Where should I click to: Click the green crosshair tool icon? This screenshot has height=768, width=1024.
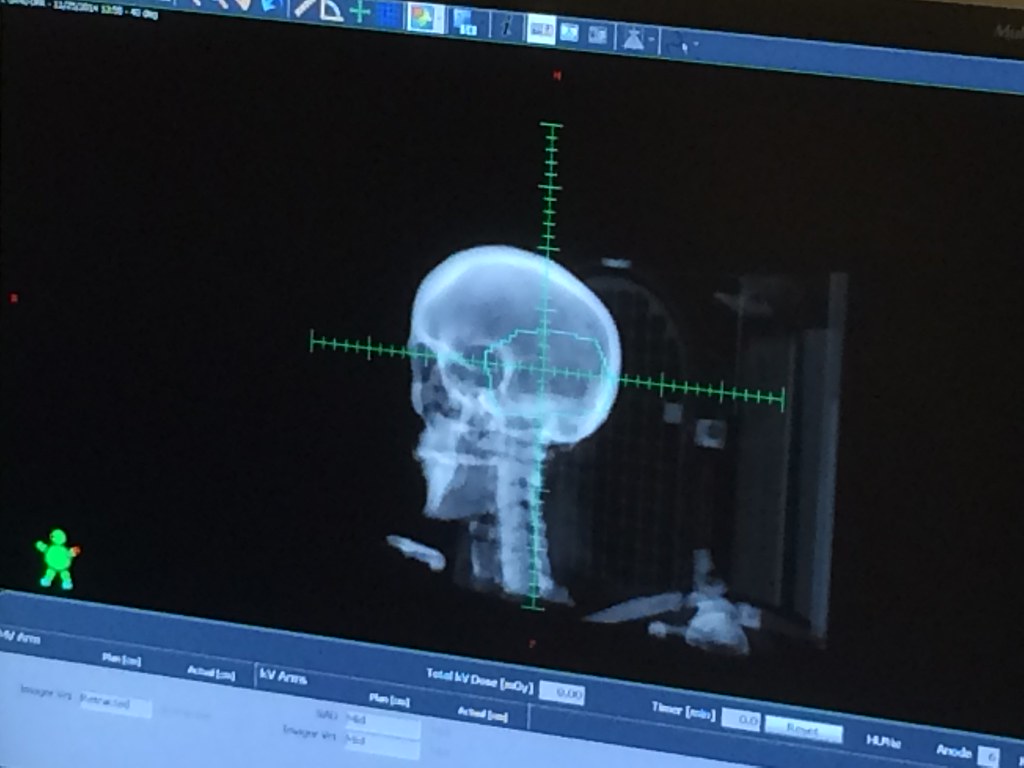(x=359, y=13)
